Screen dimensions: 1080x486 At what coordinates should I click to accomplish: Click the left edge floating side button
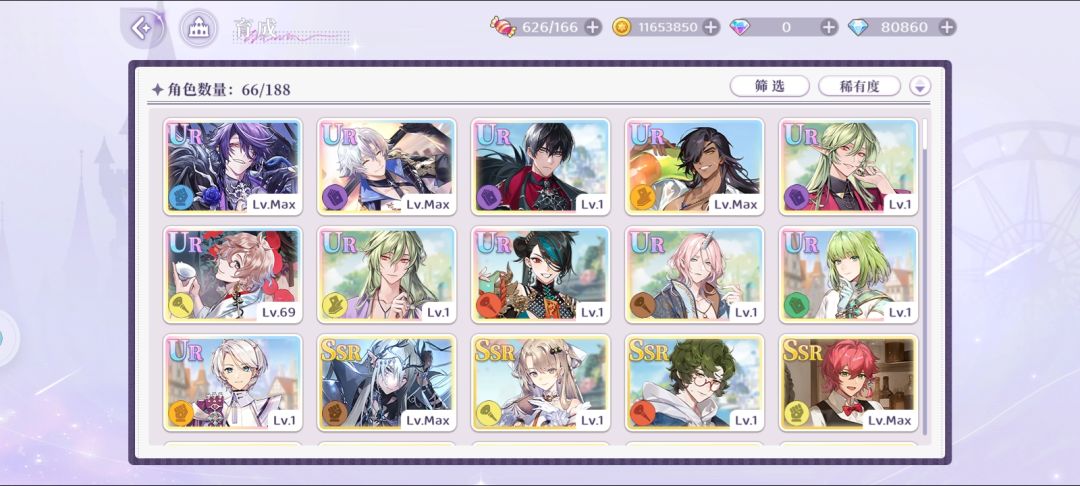[x=7, y=339]
